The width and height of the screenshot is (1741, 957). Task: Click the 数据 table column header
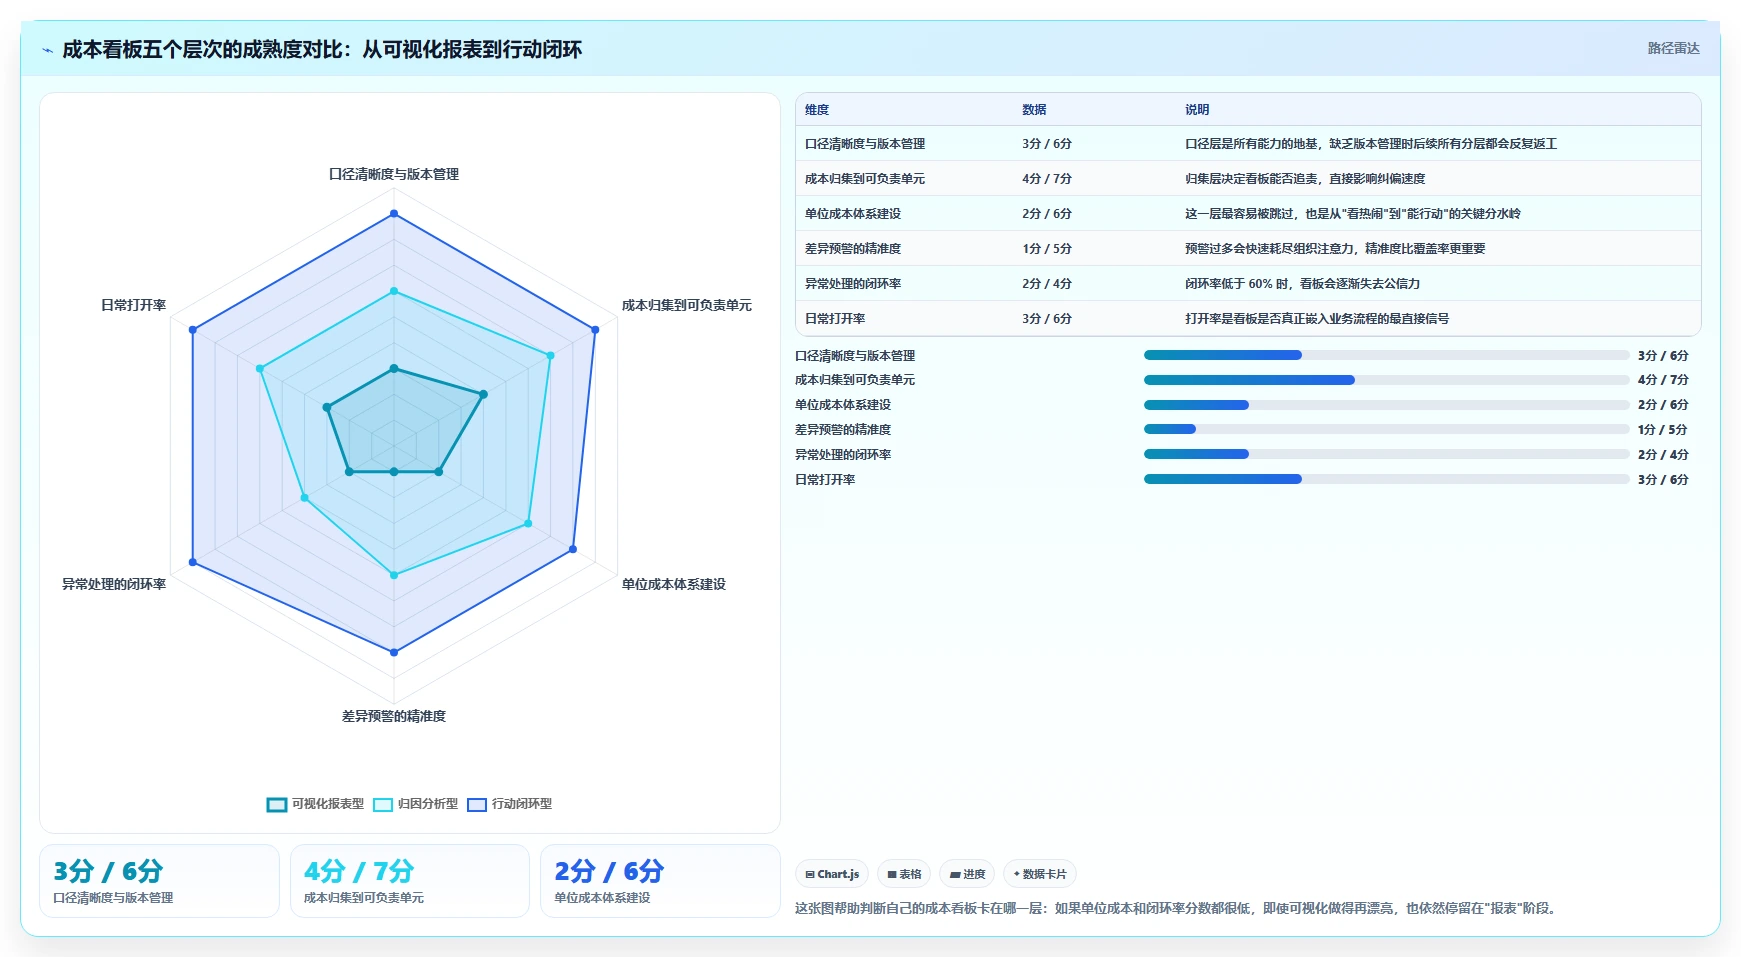click(1034, 110)
